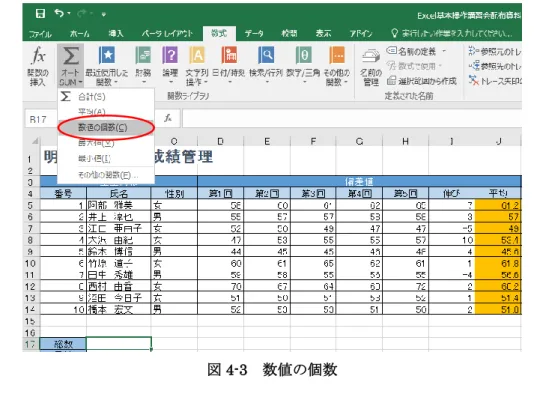
Task: Expand the 名前の定義 dropdown arrow
Action: [x=444, y=51]
